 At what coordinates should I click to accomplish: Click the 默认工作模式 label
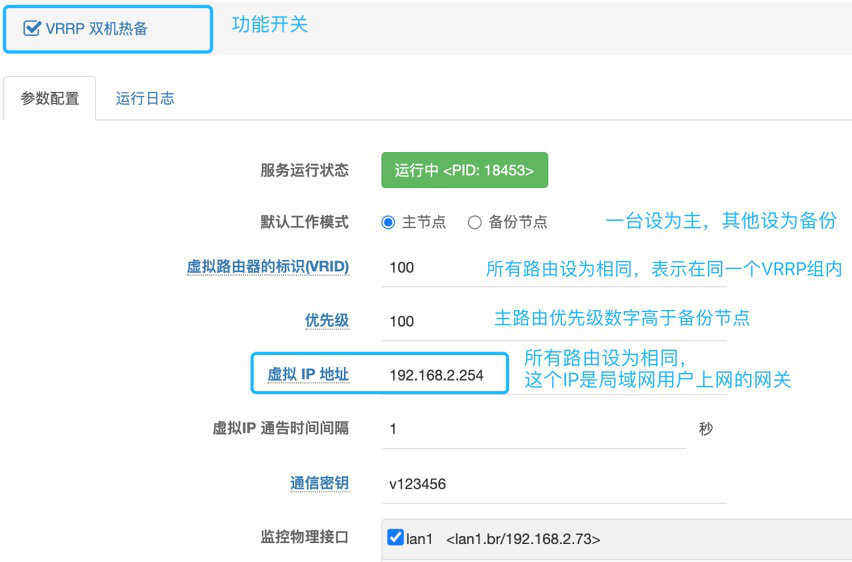point(304,222)
